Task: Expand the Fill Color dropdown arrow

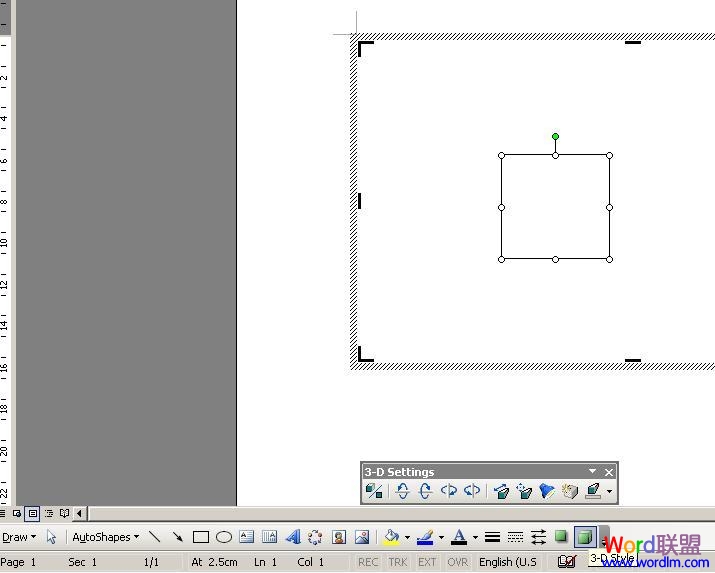Action: click(407, 537)
